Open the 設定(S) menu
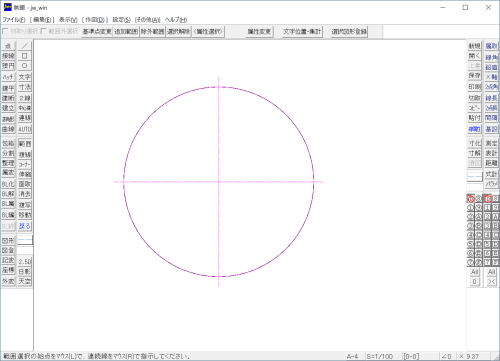500x361 pixels. [121, 20]
